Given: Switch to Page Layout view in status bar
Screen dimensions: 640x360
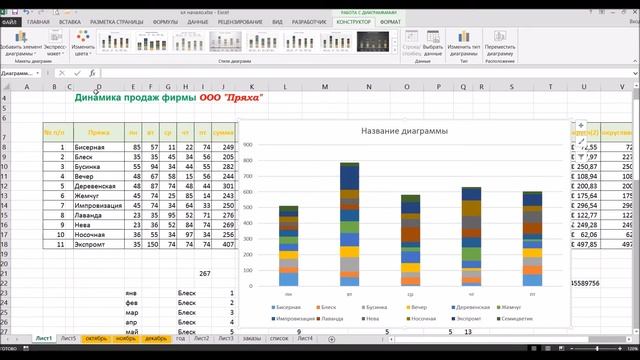Looking at the screenshot, I should pyautogui.click(x=547, y=348).
